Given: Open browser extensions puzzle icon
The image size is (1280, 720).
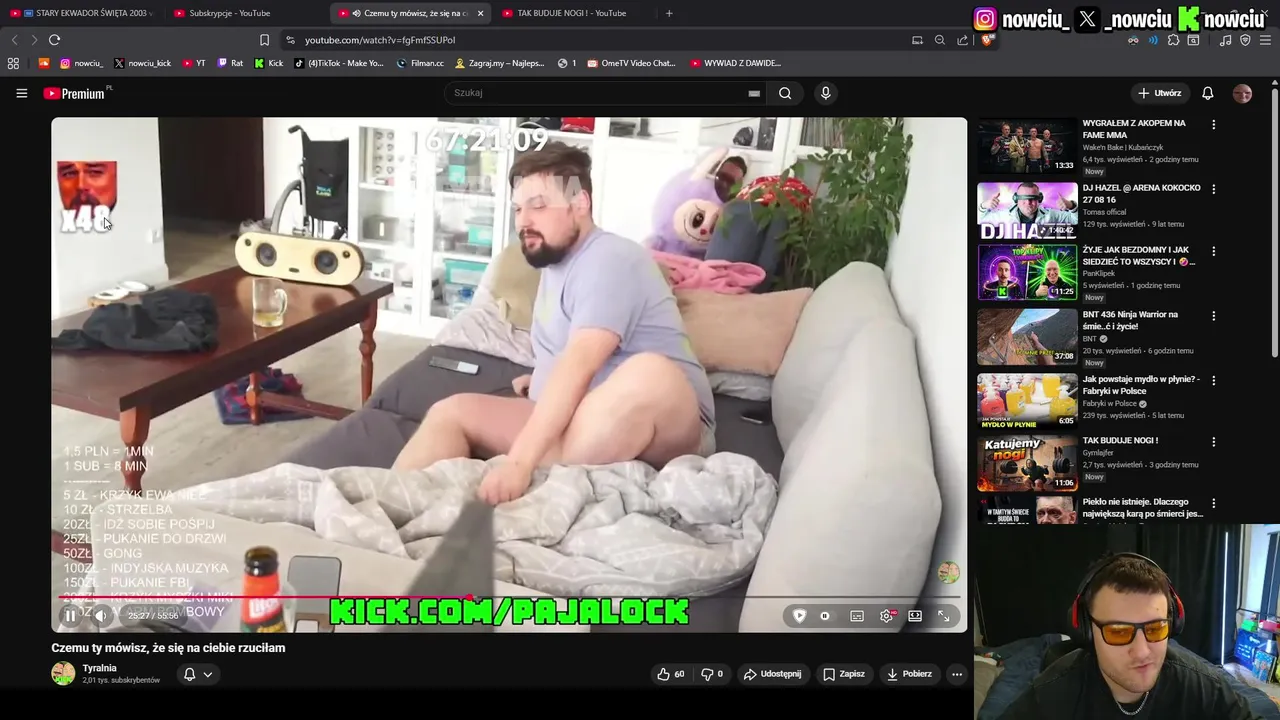Looking at the screenshot, I should coord(1173,40).
